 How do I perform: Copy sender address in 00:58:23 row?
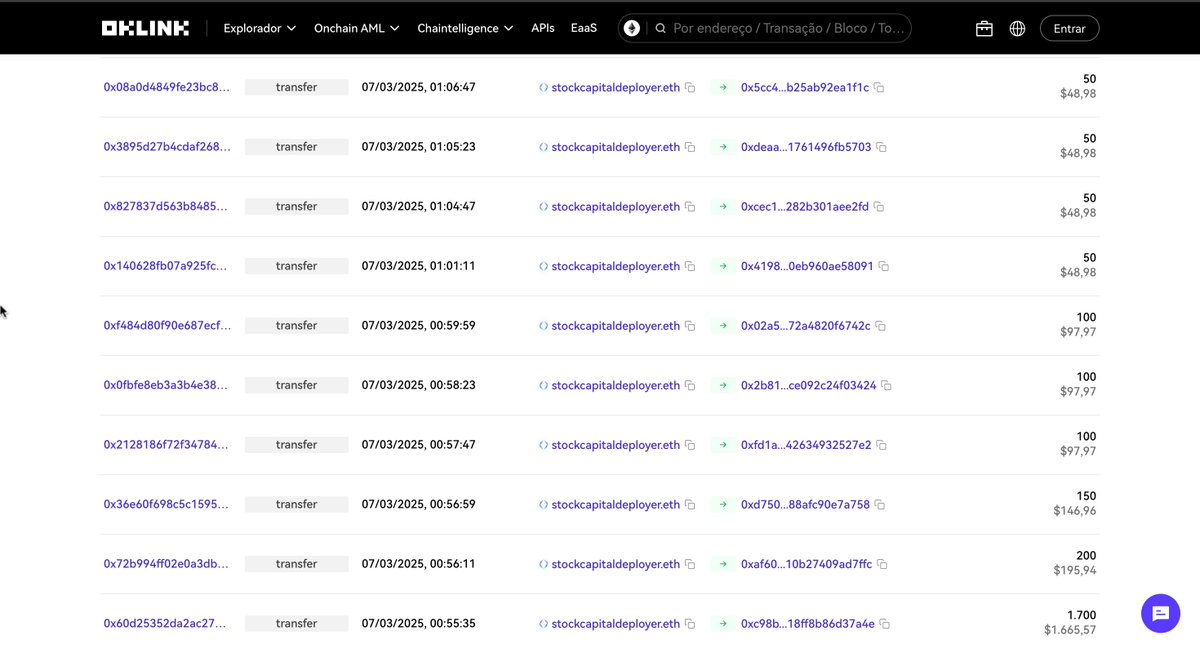tap(690, 386)
